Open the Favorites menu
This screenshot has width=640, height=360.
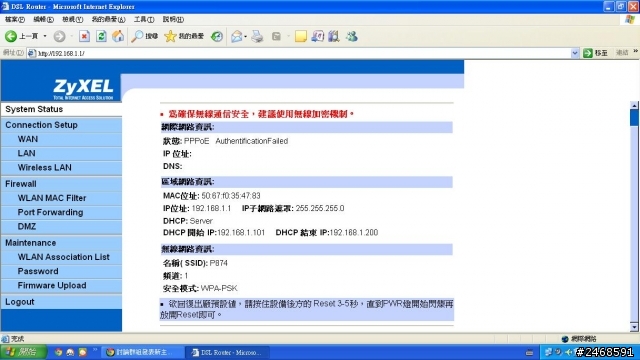[108, 19]
